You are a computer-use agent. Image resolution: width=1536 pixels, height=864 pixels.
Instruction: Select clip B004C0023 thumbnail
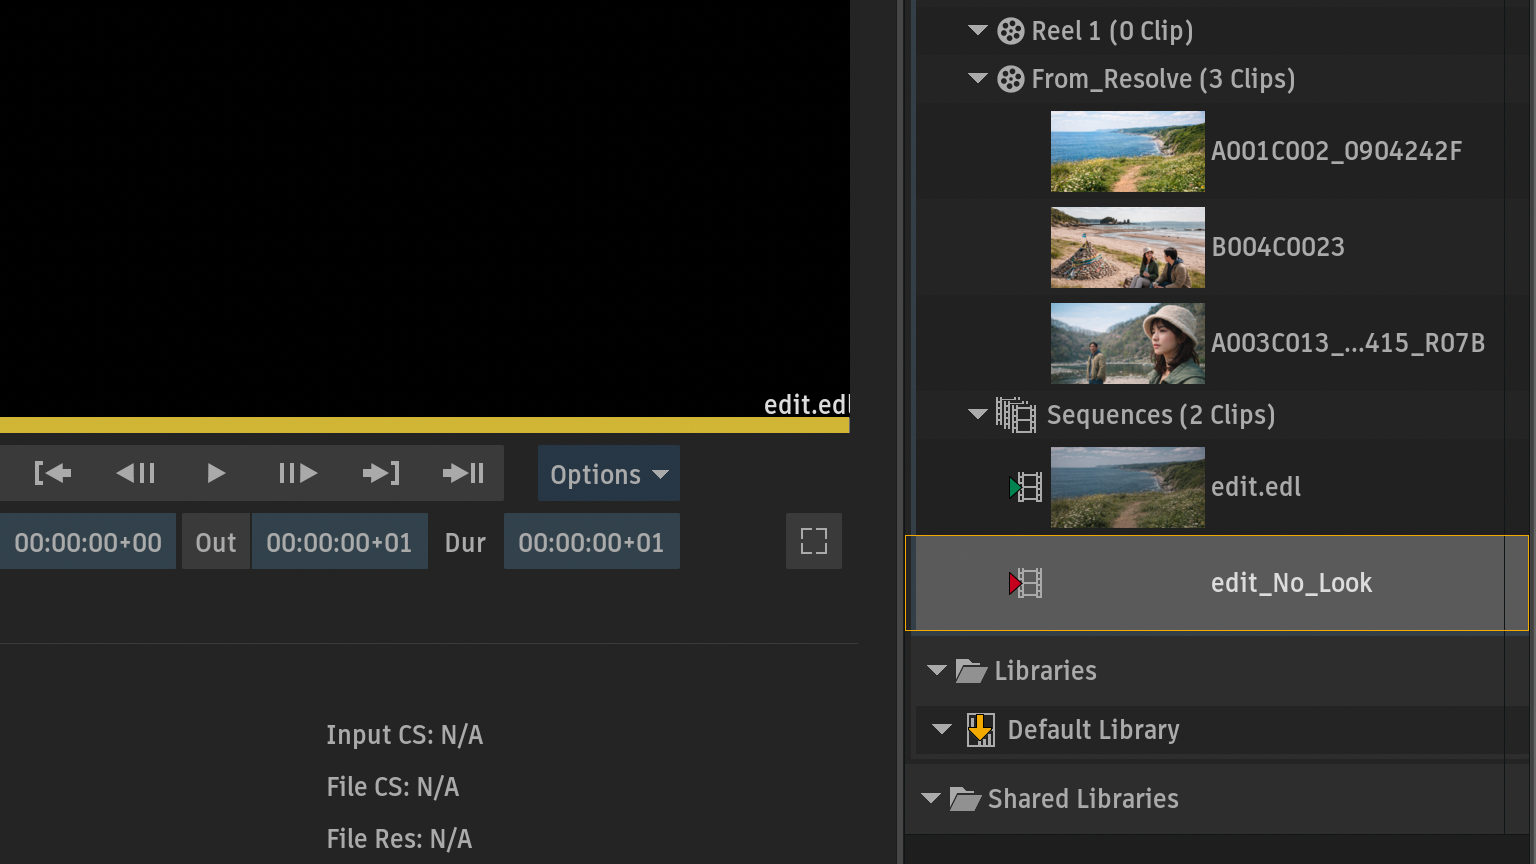click(x=1127, y=247)
